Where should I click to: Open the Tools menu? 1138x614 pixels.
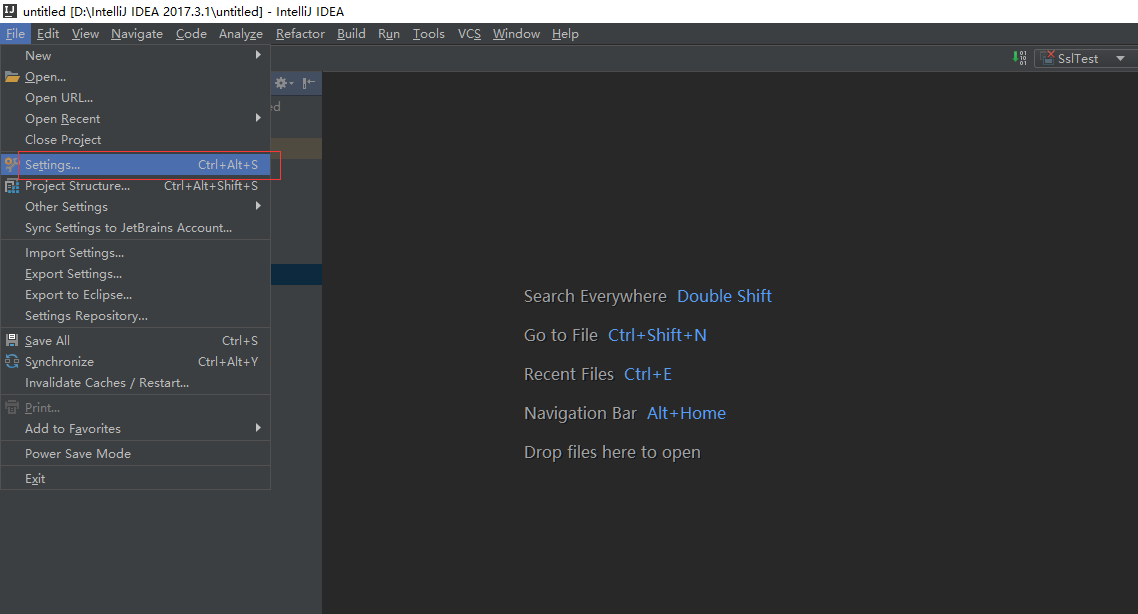[x=428, y=34]
